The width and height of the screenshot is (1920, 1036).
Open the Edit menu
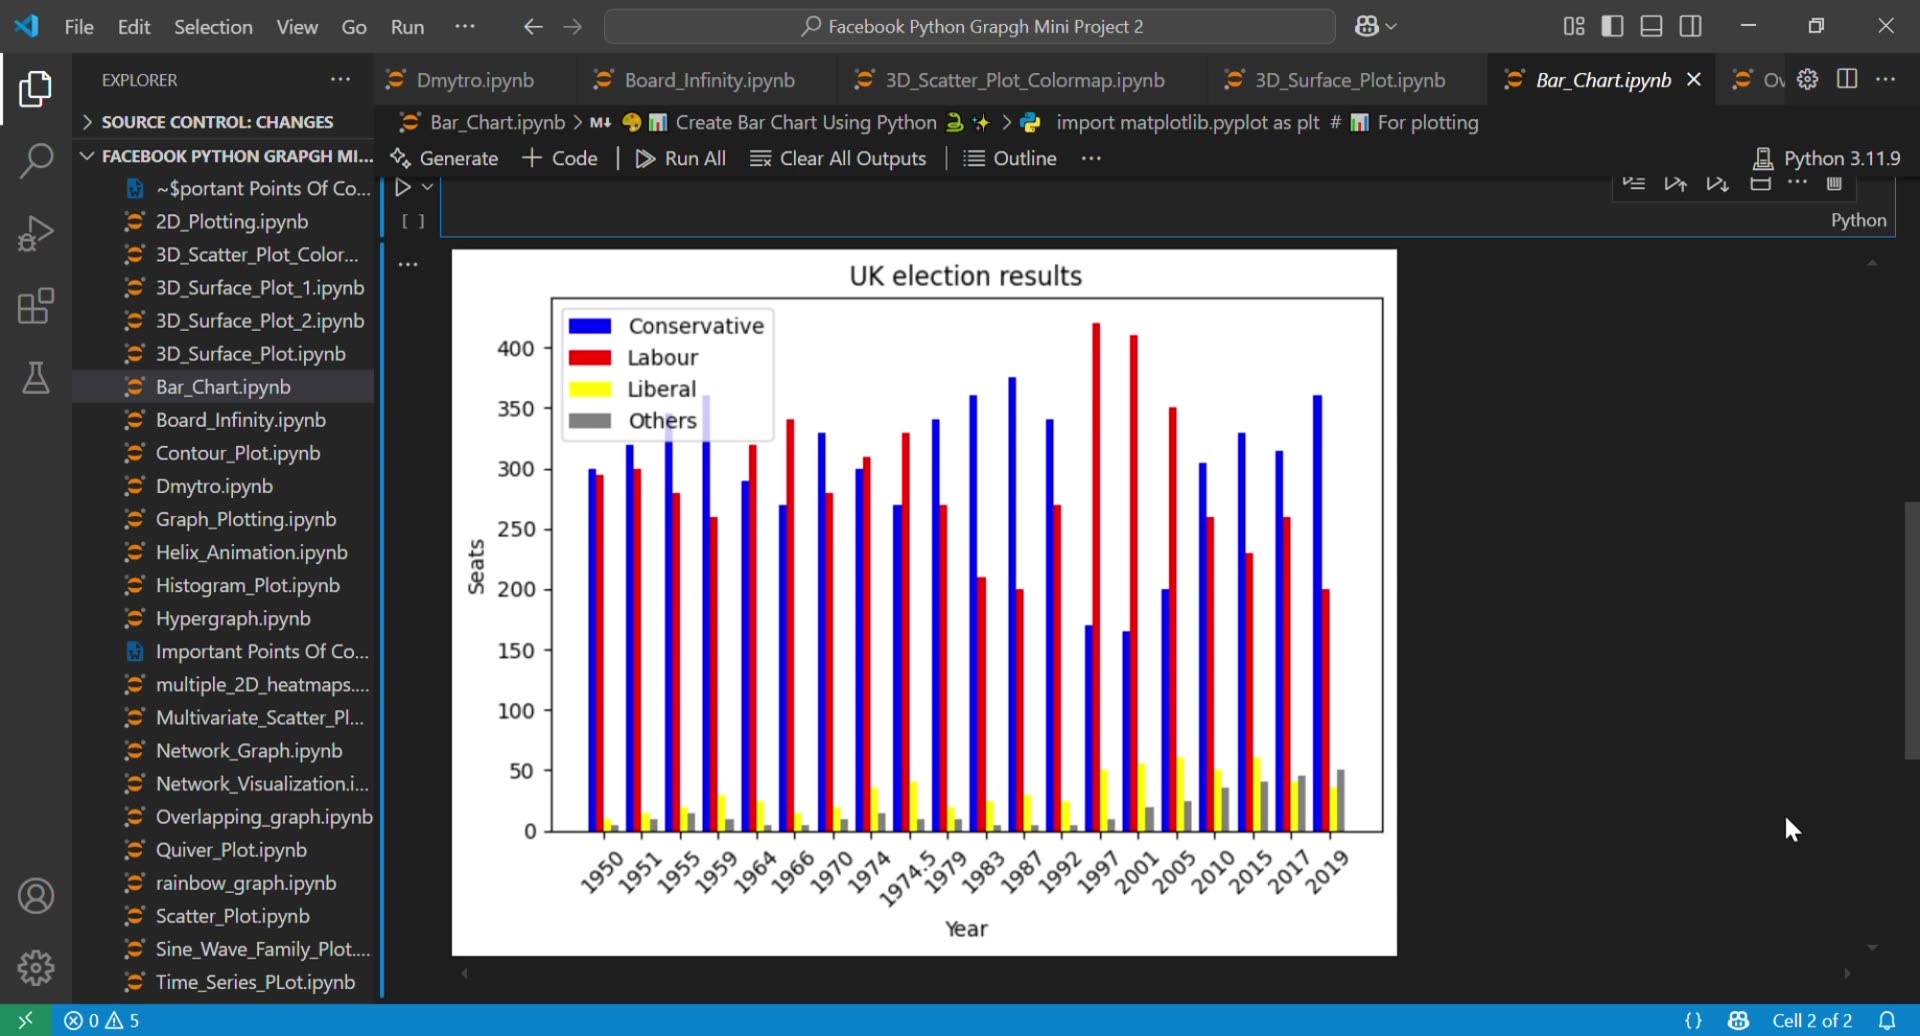click(x=134, y=27)
